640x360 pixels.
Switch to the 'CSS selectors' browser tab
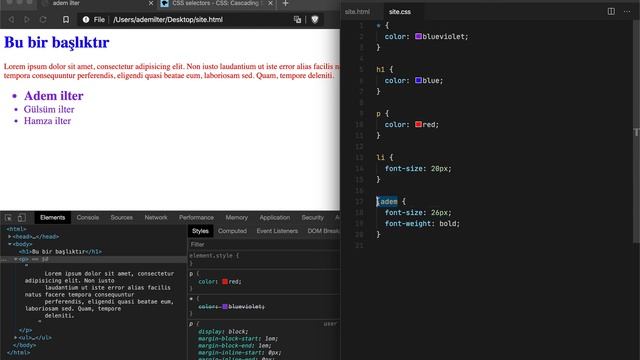click(216, 3)
